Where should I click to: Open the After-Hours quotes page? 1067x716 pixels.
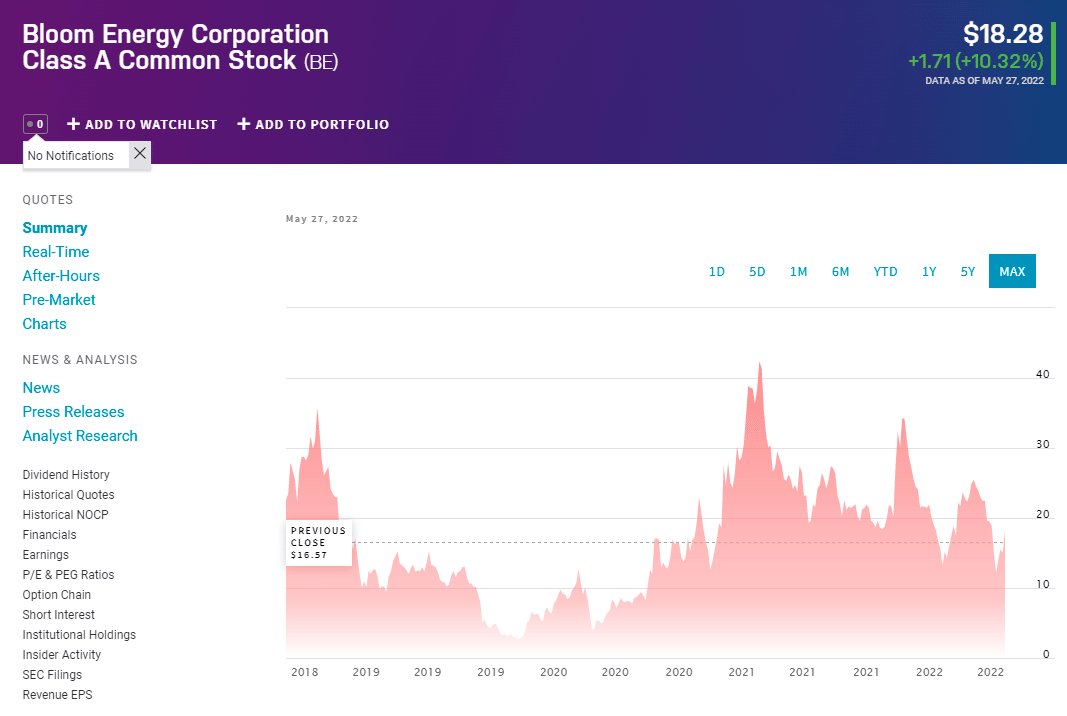click(61, 276)
